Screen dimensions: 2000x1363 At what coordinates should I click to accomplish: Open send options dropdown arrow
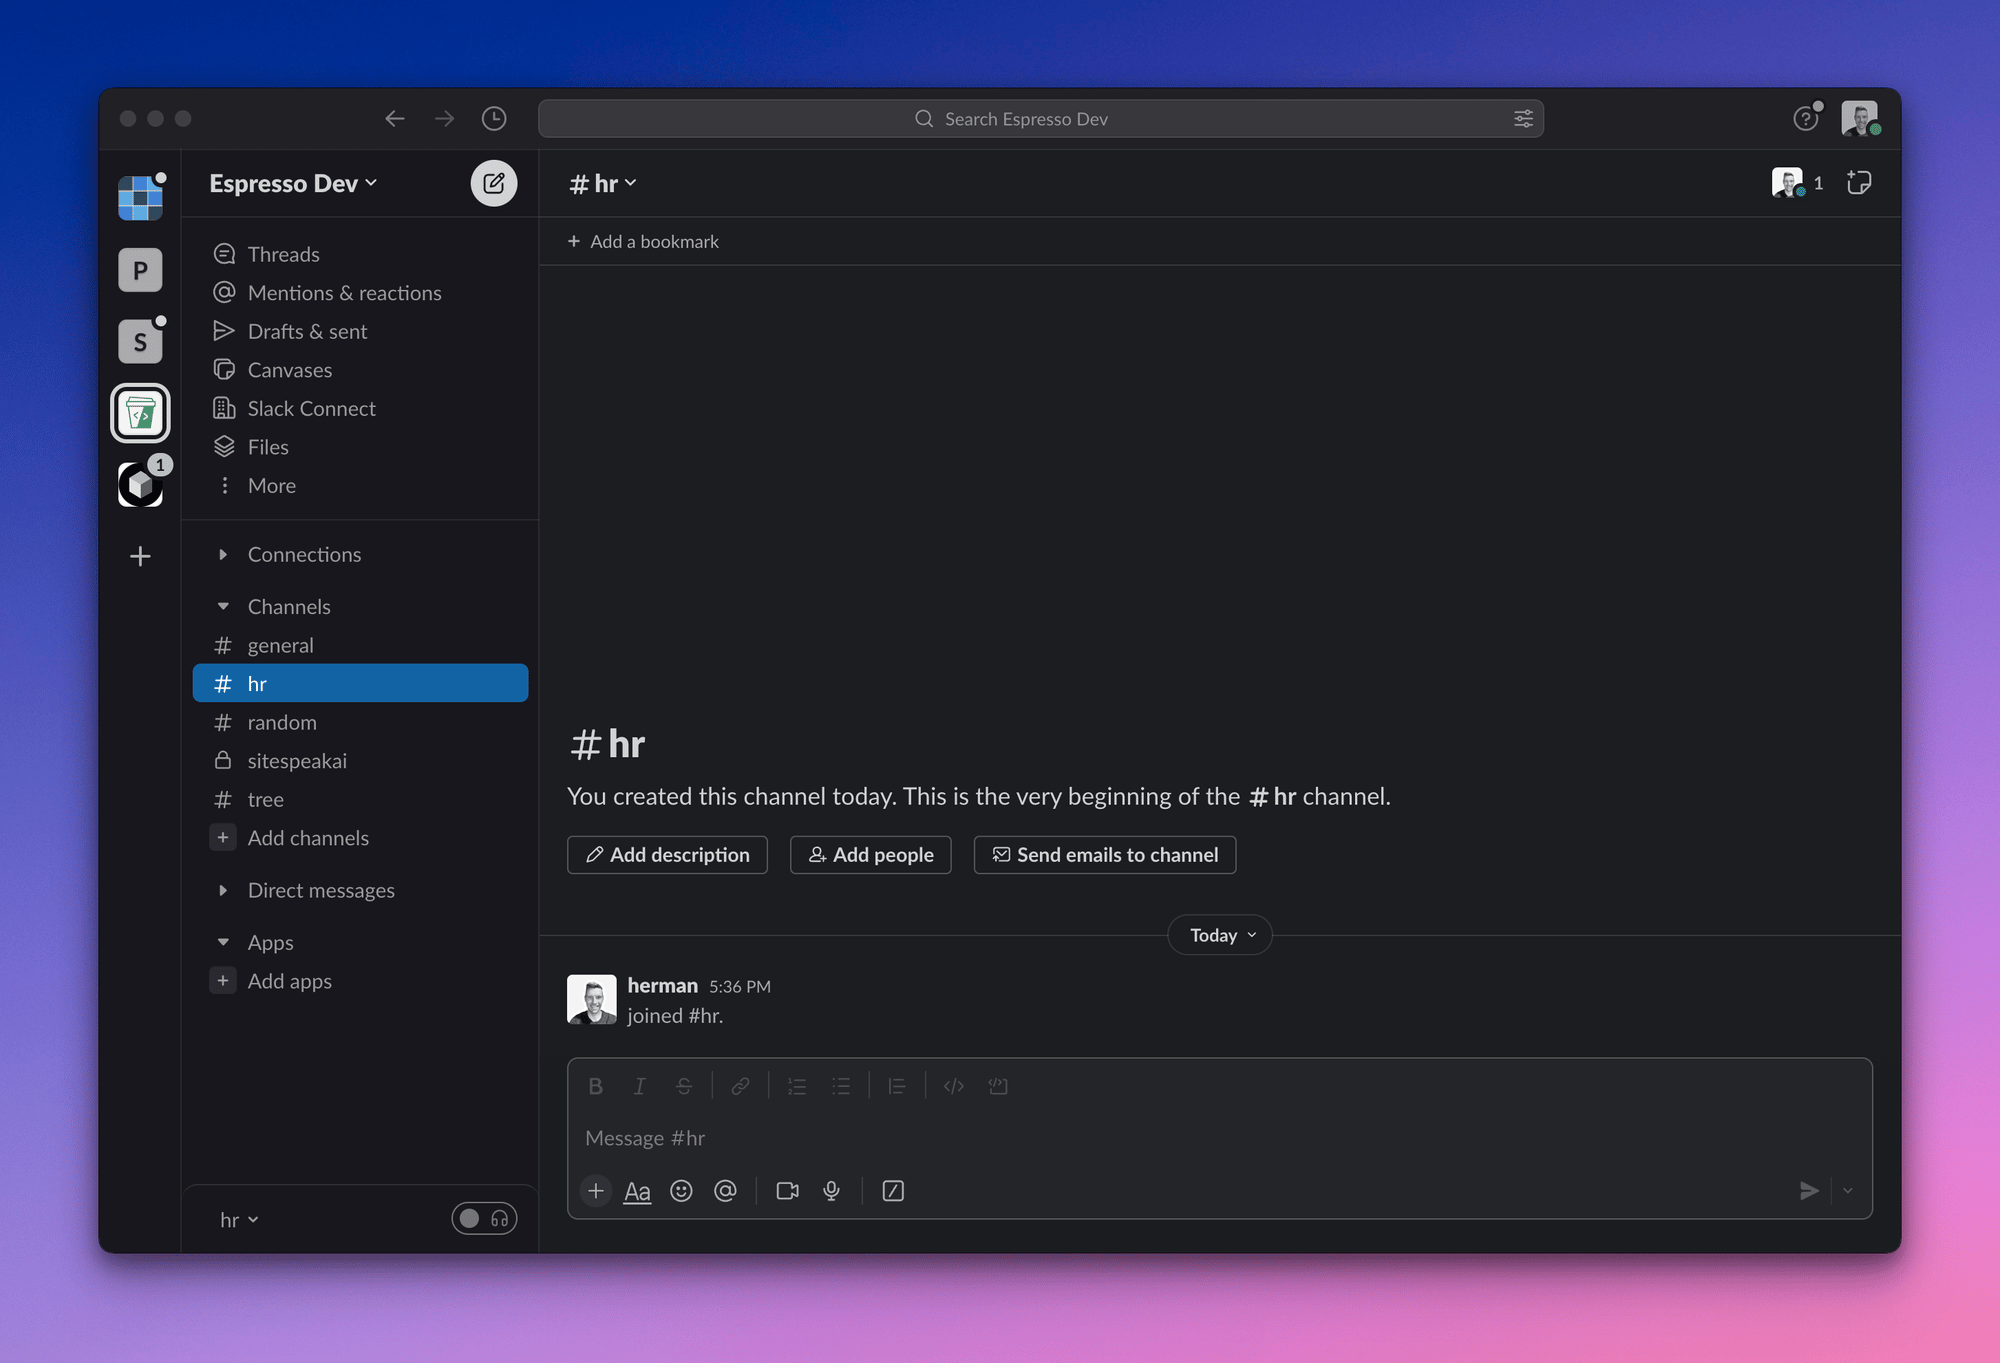coord(1848,1191)
